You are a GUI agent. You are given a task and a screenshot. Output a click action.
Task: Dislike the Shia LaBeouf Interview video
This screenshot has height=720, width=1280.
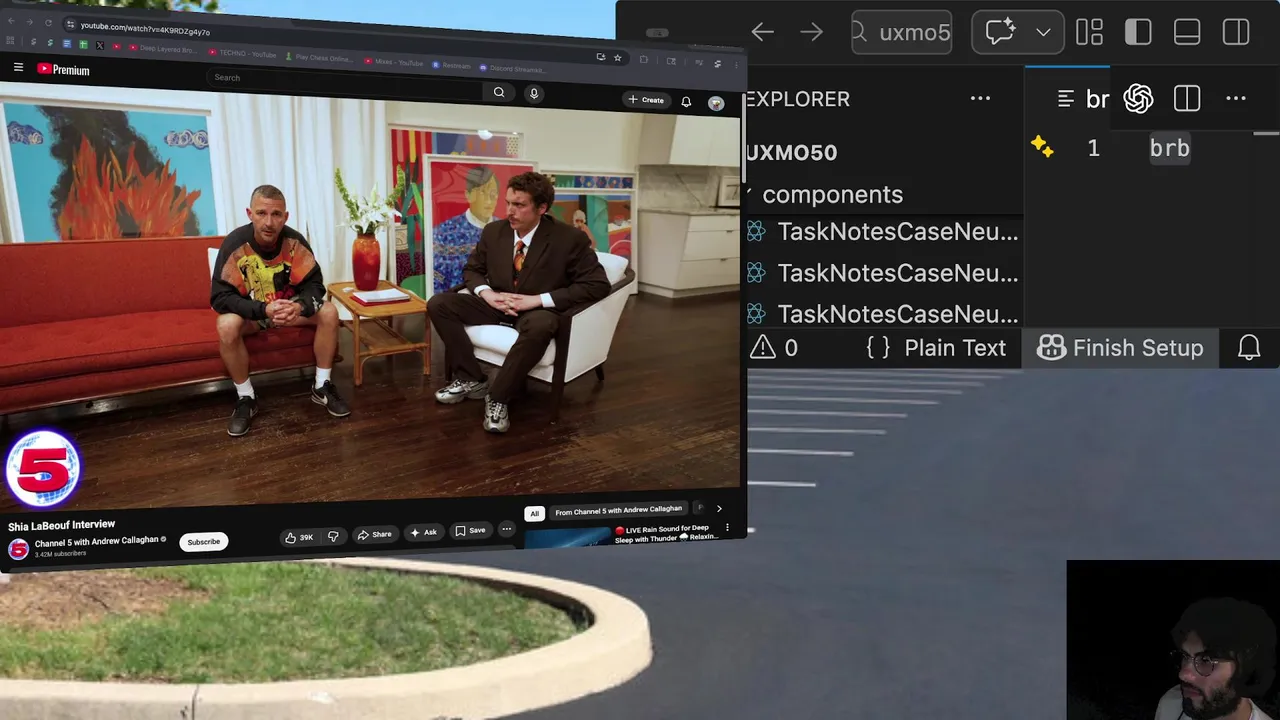[x=333, y=536]
